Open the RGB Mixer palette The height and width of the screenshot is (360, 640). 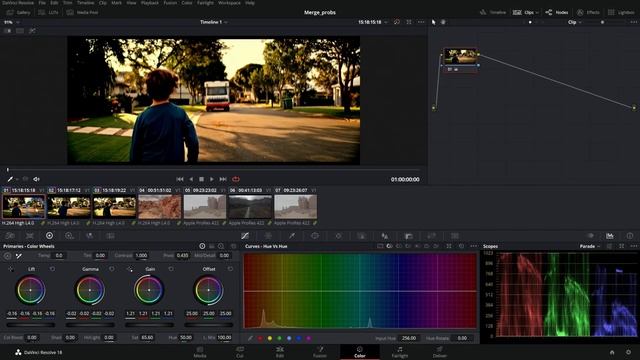pyautogui.click(x=89, y=236)
